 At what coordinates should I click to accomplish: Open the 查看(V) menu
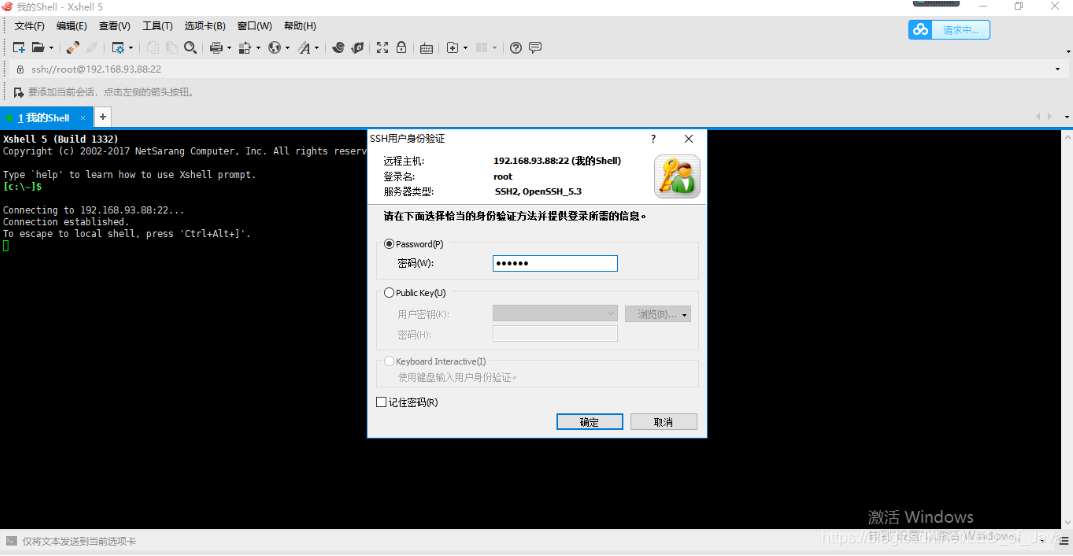point(114,26)
